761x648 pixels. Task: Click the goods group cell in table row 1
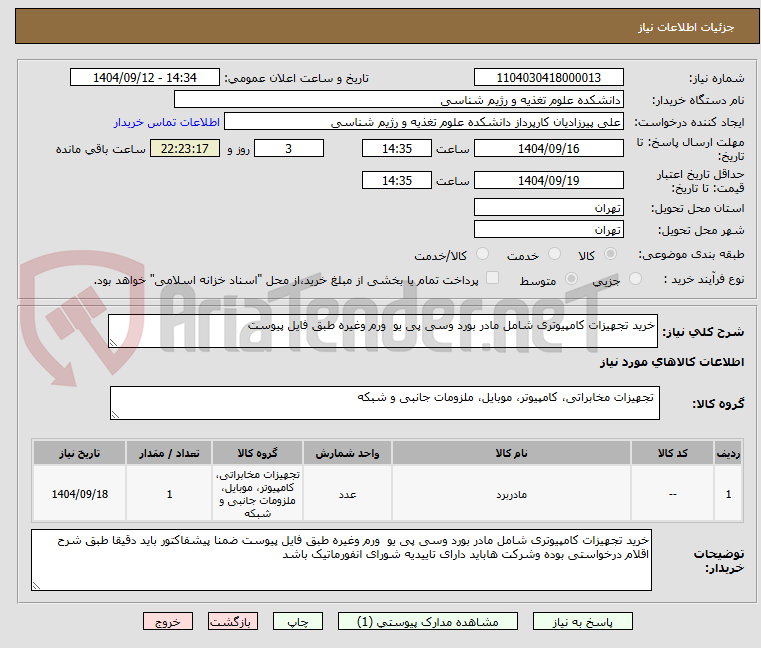257,494
